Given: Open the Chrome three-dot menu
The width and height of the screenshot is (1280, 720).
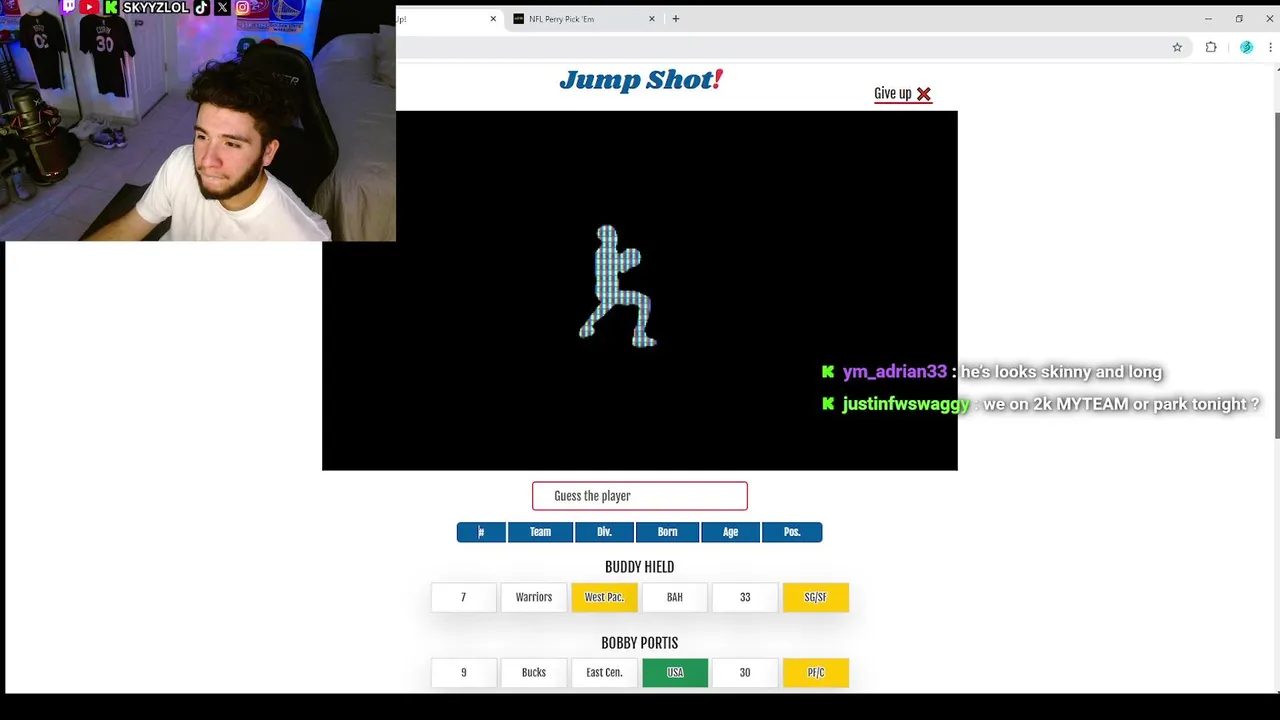Looking at the screenshot, I should (1270, 47).
